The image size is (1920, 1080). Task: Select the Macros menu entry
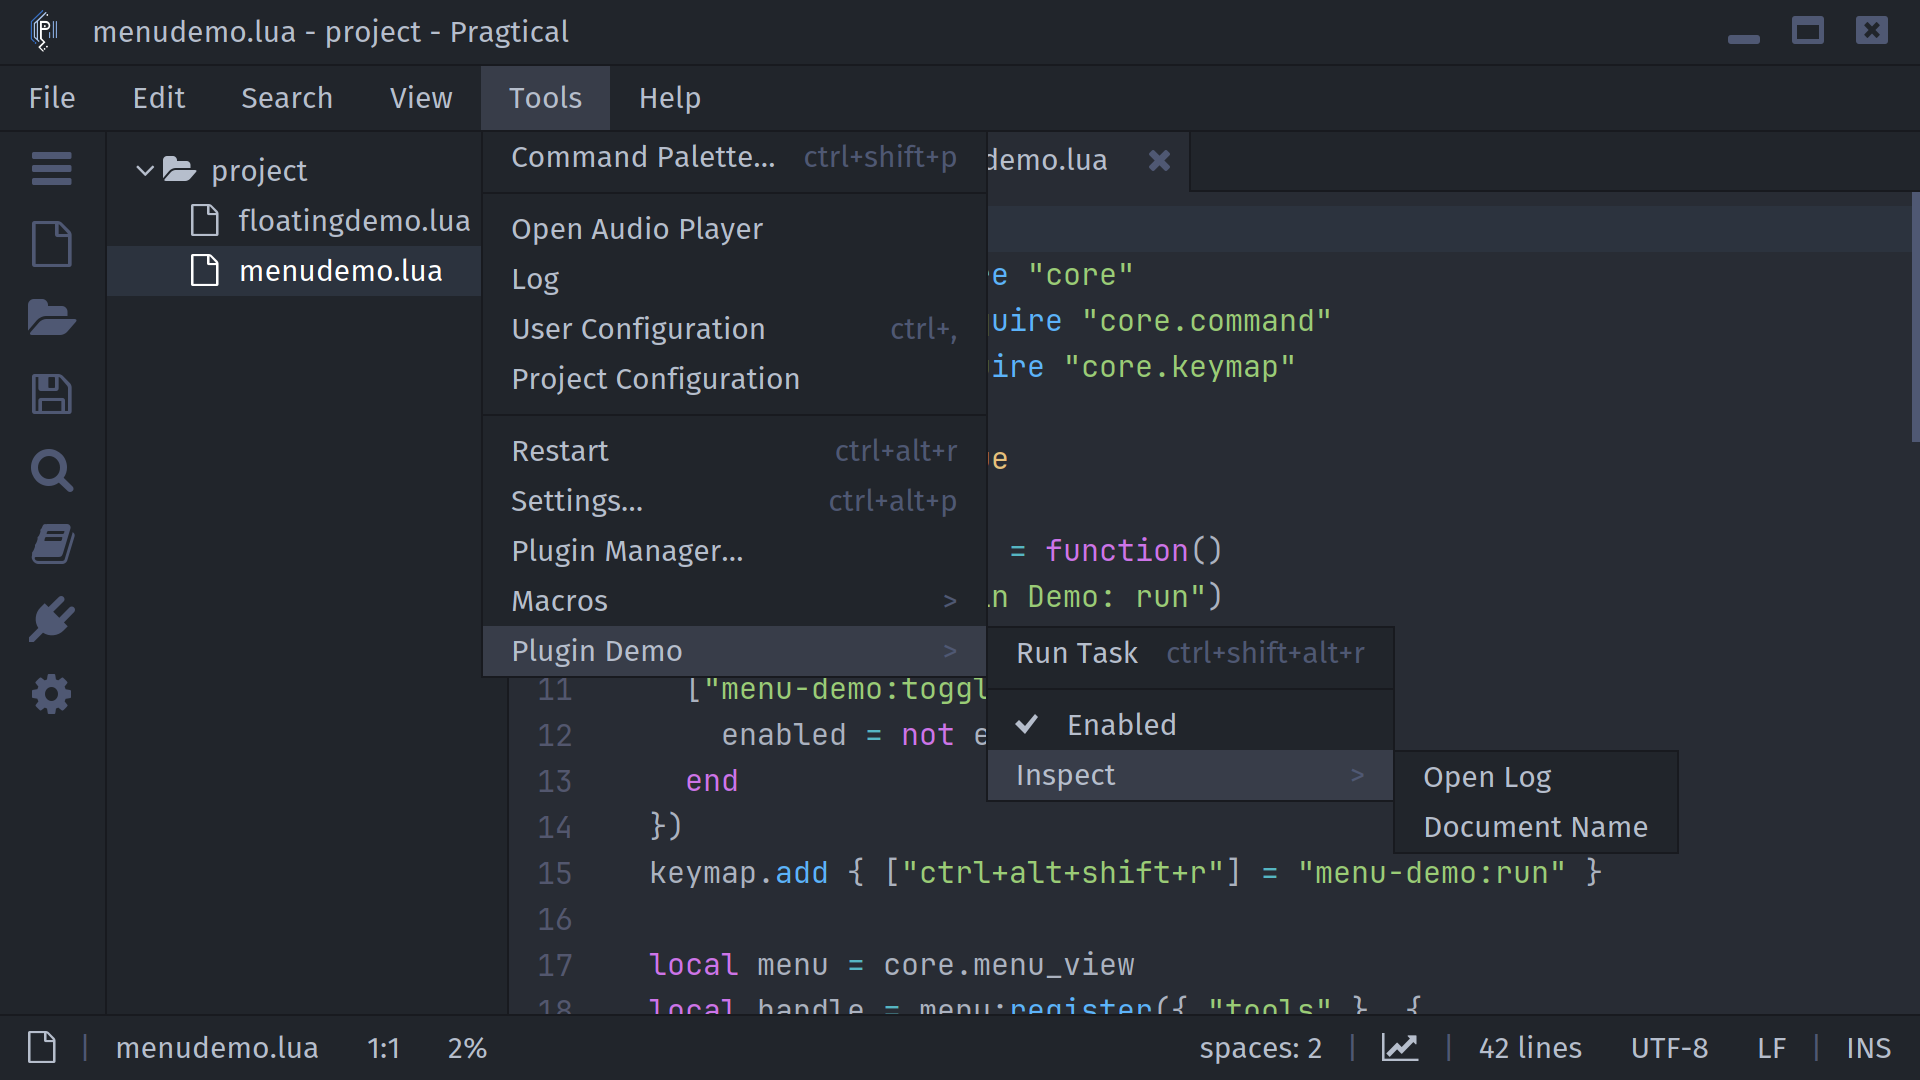click(x=734, y=601)
